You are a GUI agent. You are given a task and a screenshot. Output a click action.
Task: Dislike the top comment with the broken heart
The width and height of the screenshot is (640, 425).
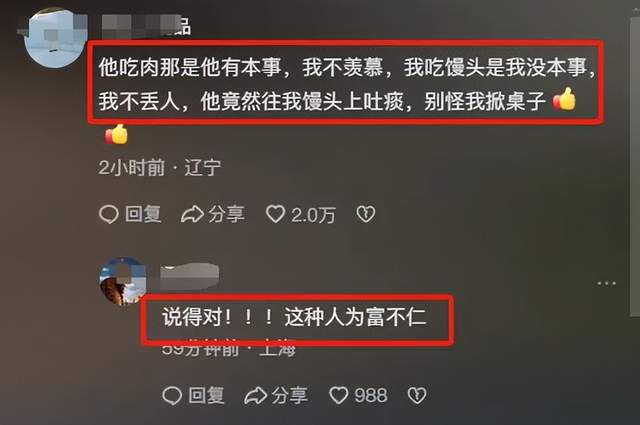366,214
